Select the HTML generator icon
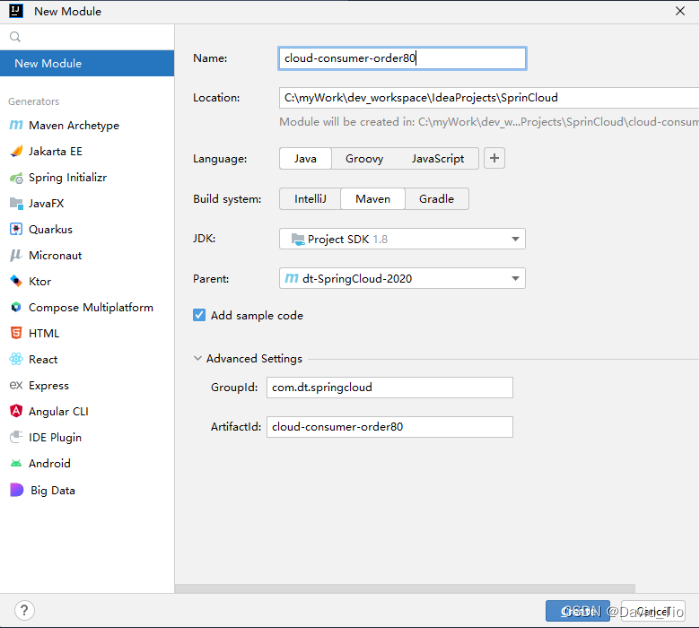The width and height of the screenshot is (699, 628). pyautogui.click(x=16, y=333)
